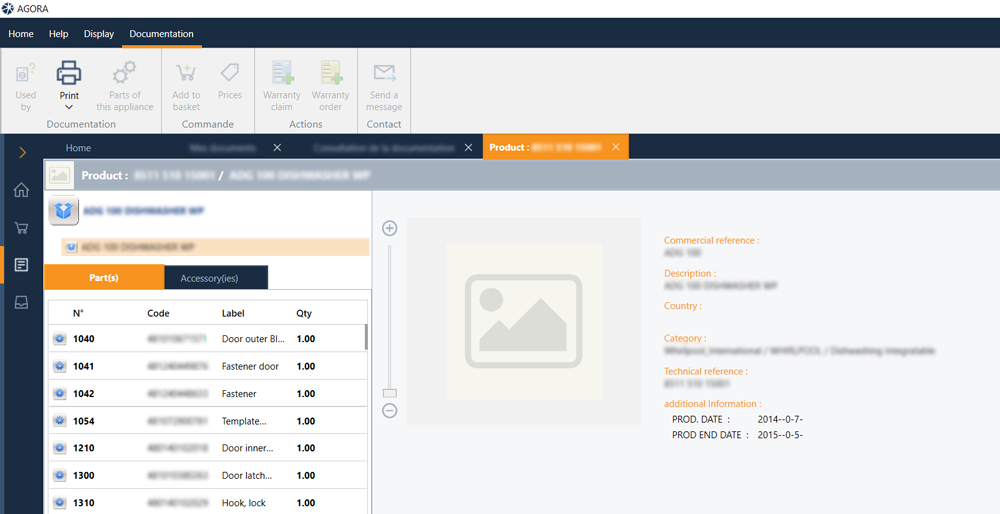The width and height of the screenshot is (1000, 514).
Task: Sort parts by the Code column header
Action: 158,313
